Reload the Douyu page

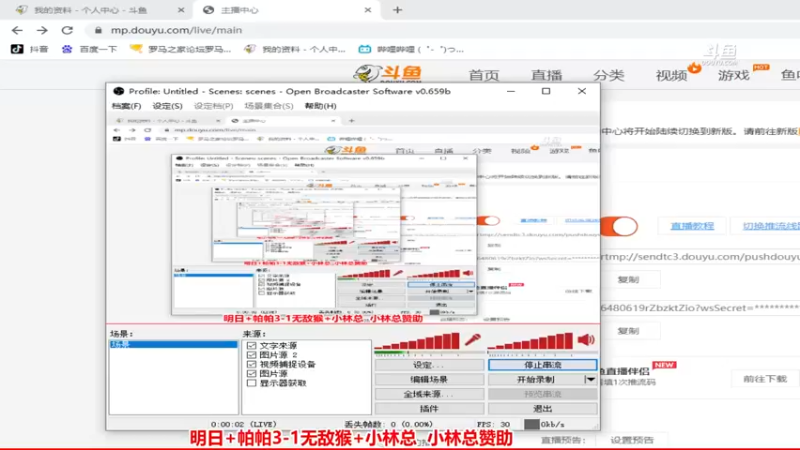[67, 31]
